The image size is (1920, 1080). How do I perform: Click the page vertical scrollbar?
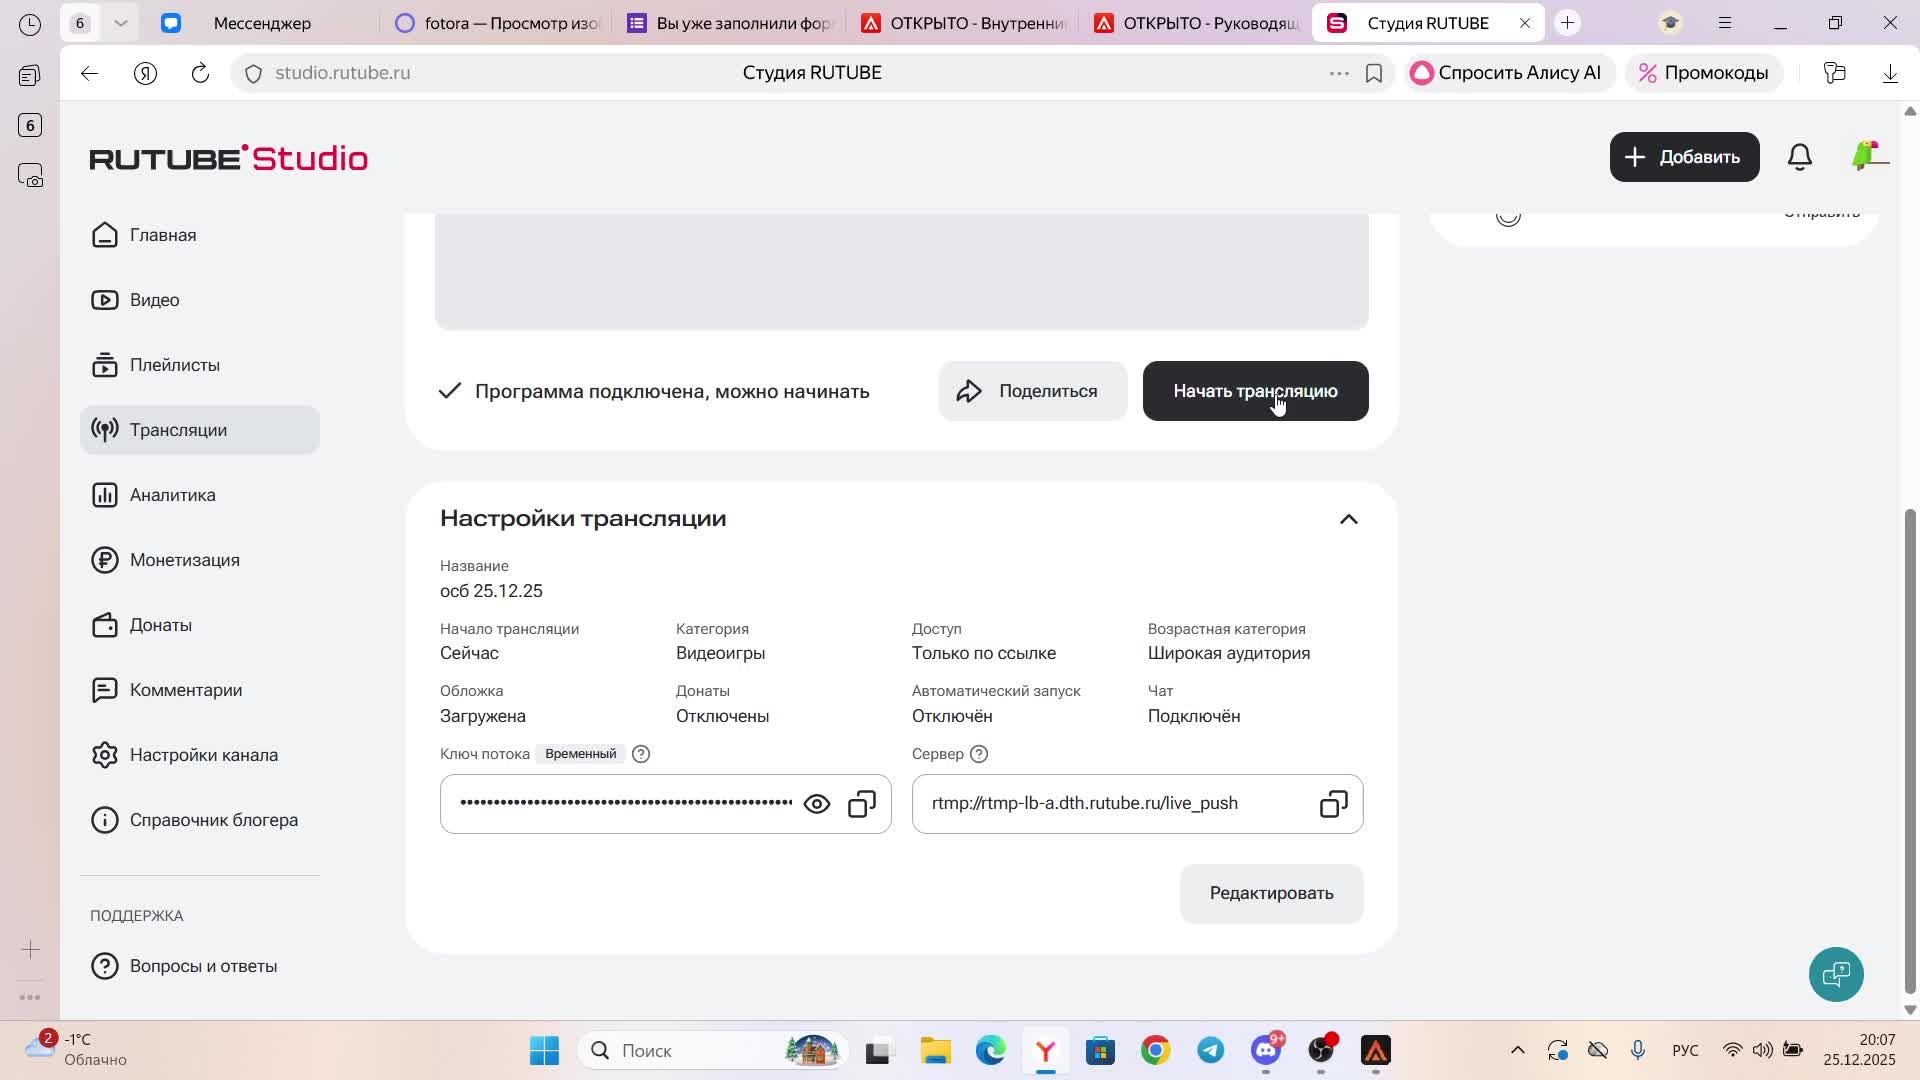click(x=1909, y=750)
